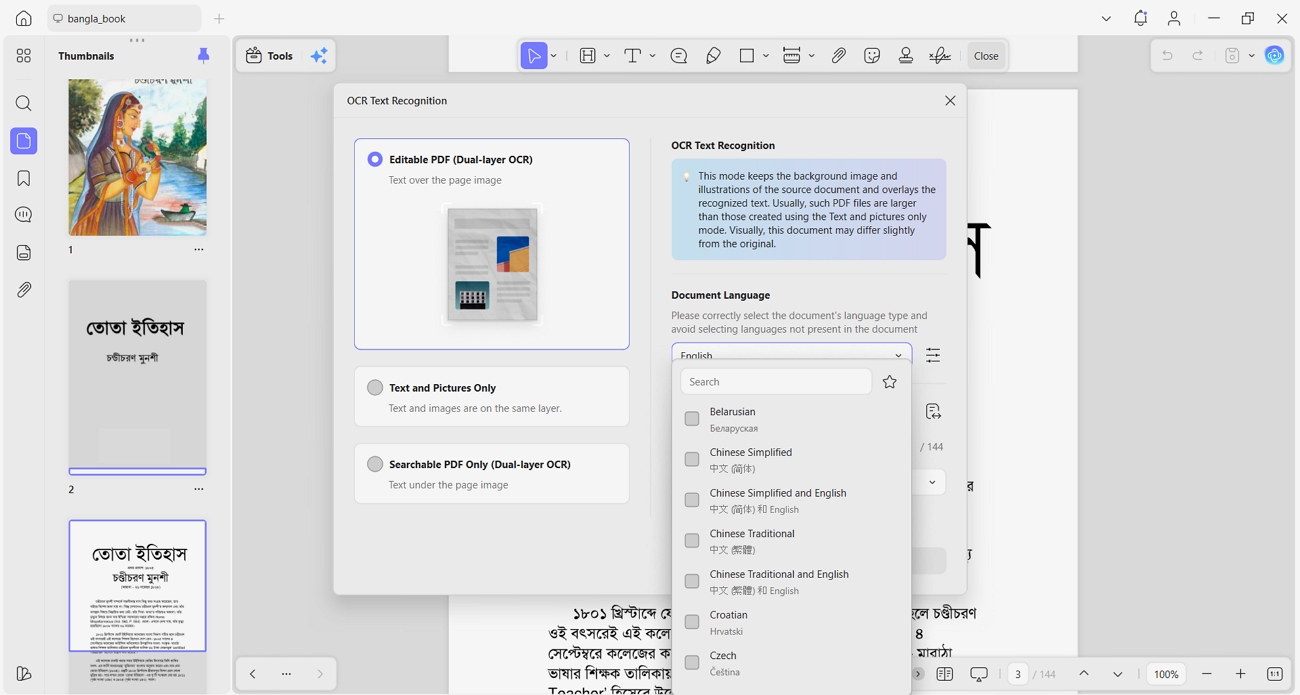Click the page range icon in dialog
Viewport: 1300px width, 695px height.
(933, 412)
